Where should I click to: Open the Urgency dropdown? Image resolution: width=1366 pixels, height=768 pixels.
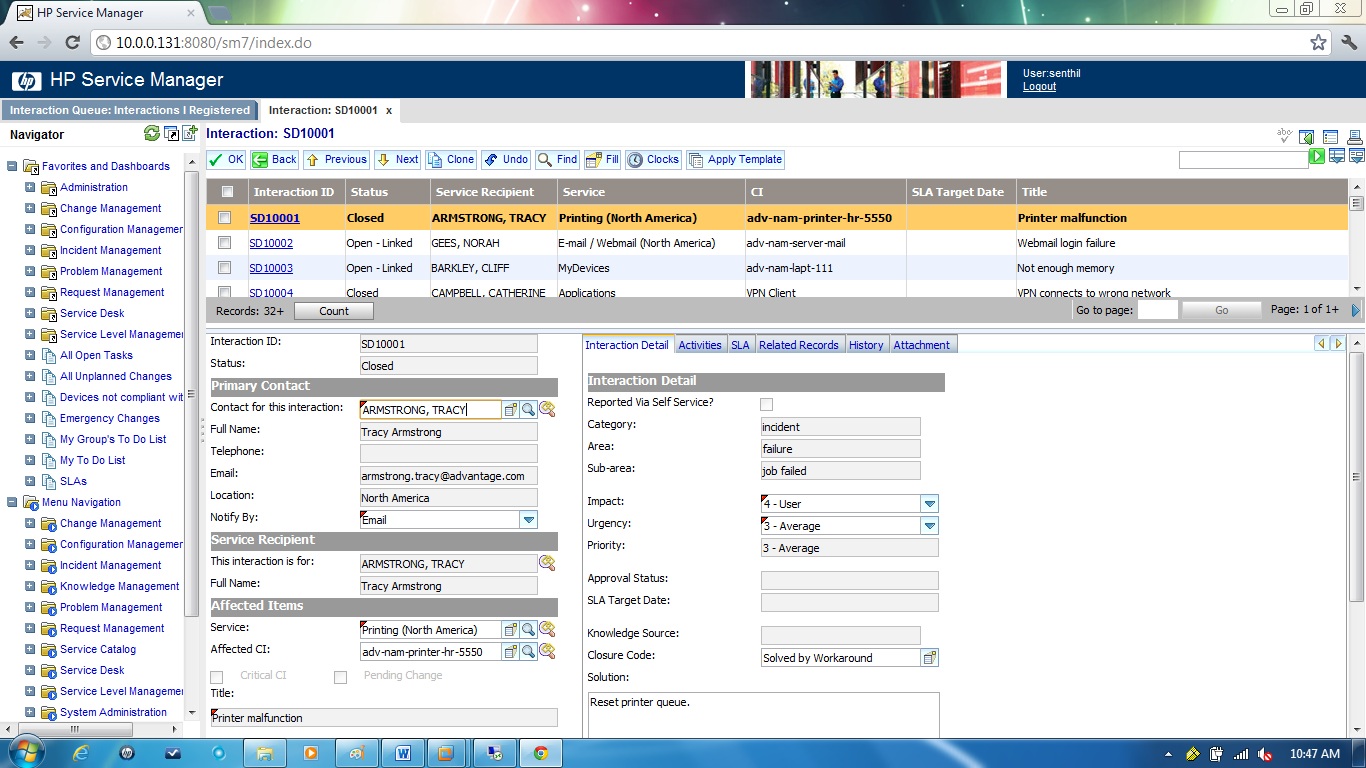pos(930,525)
